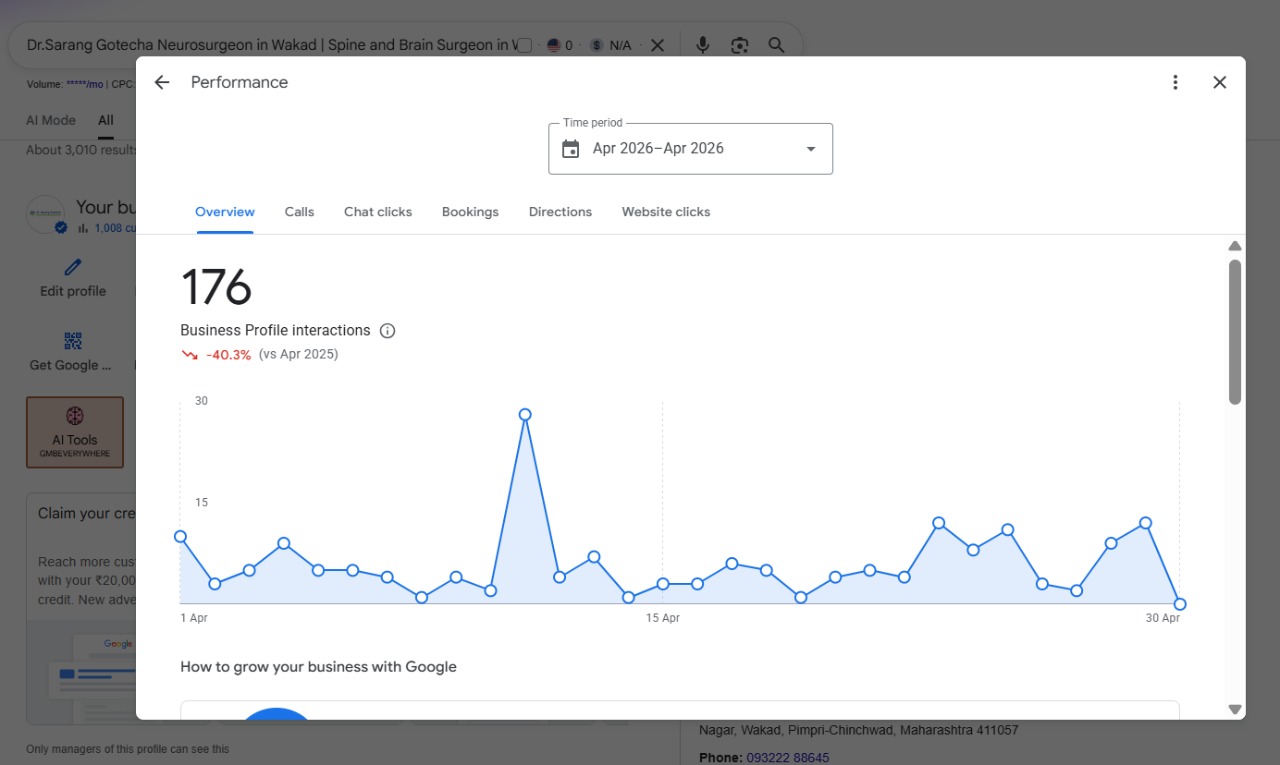1280x765 pixels.
Task: Click the '176' interactions number
Action: [216, 287]
